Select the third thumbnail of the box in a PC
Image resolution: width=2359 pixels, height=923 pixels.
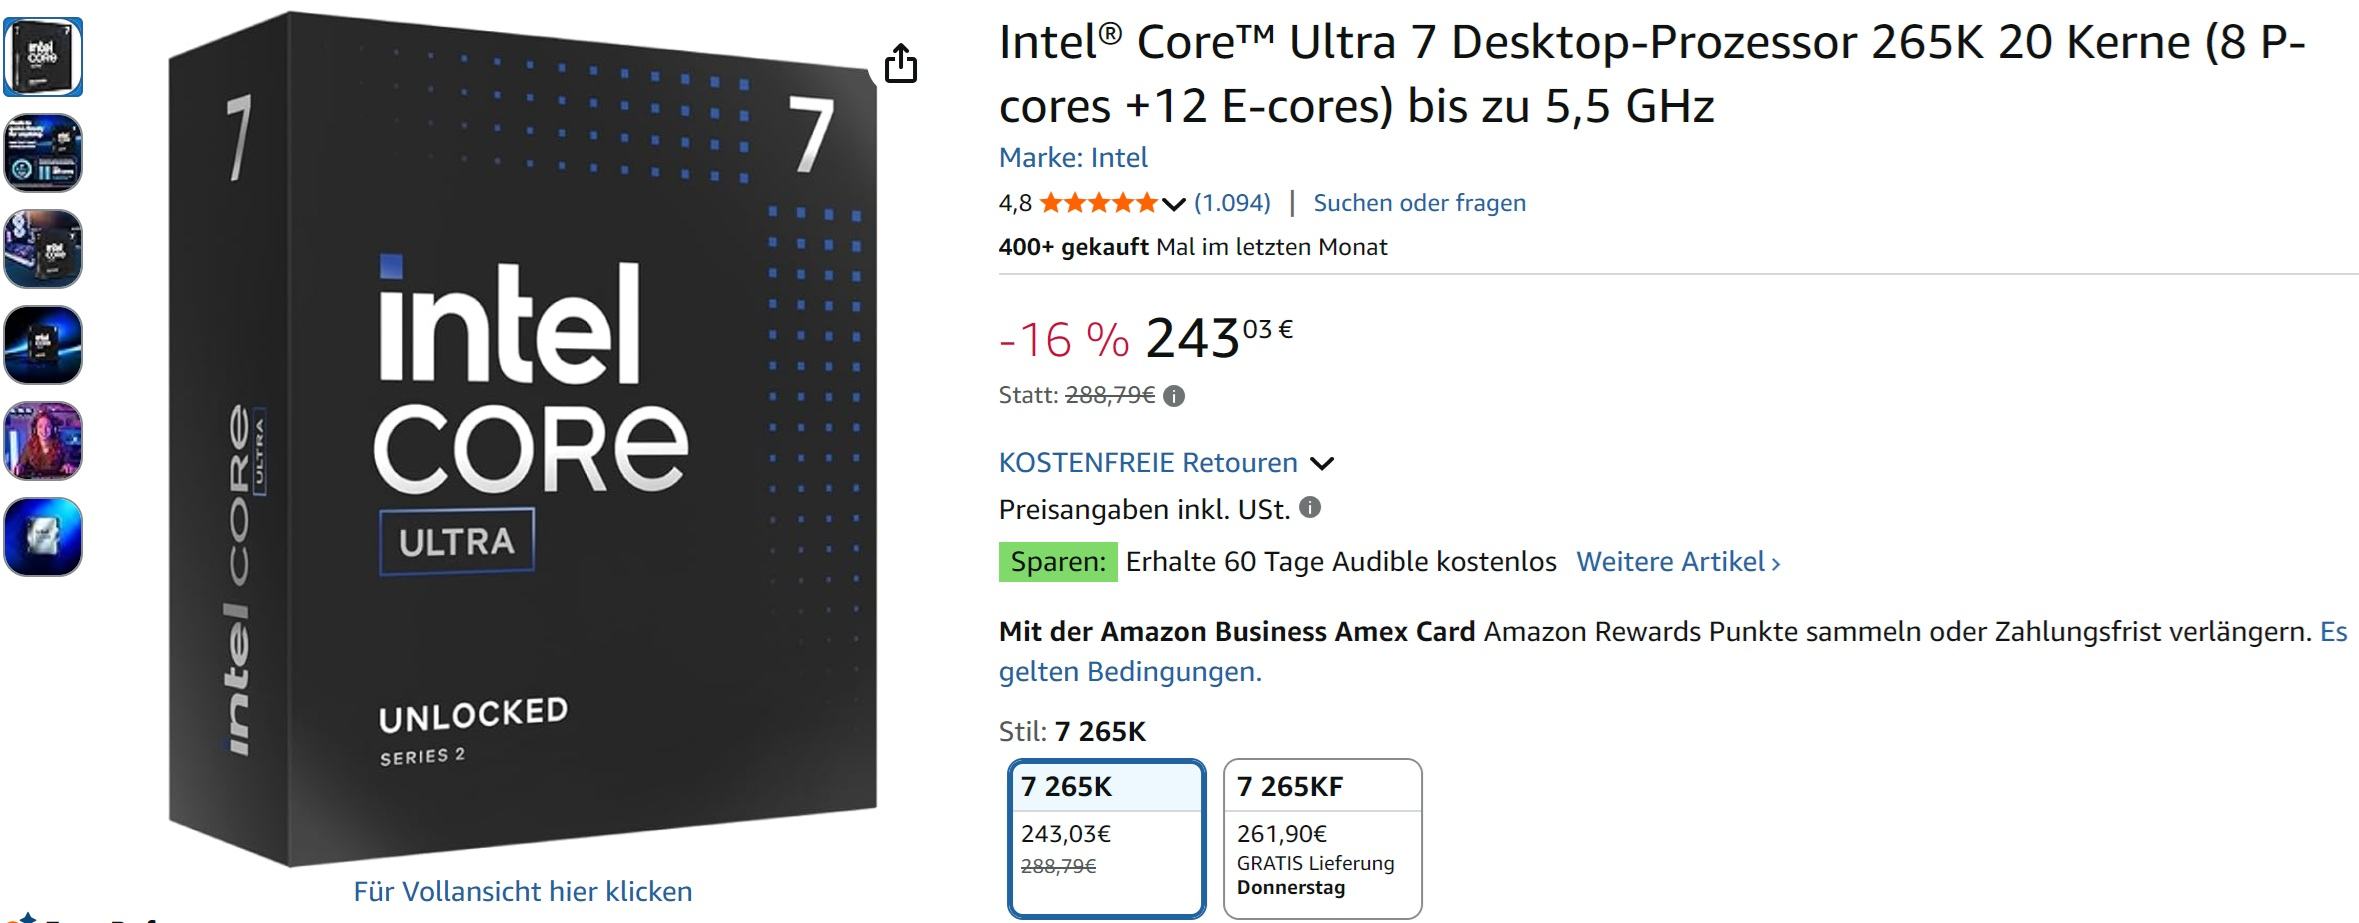pyautogui.click(x=43, y=249)
